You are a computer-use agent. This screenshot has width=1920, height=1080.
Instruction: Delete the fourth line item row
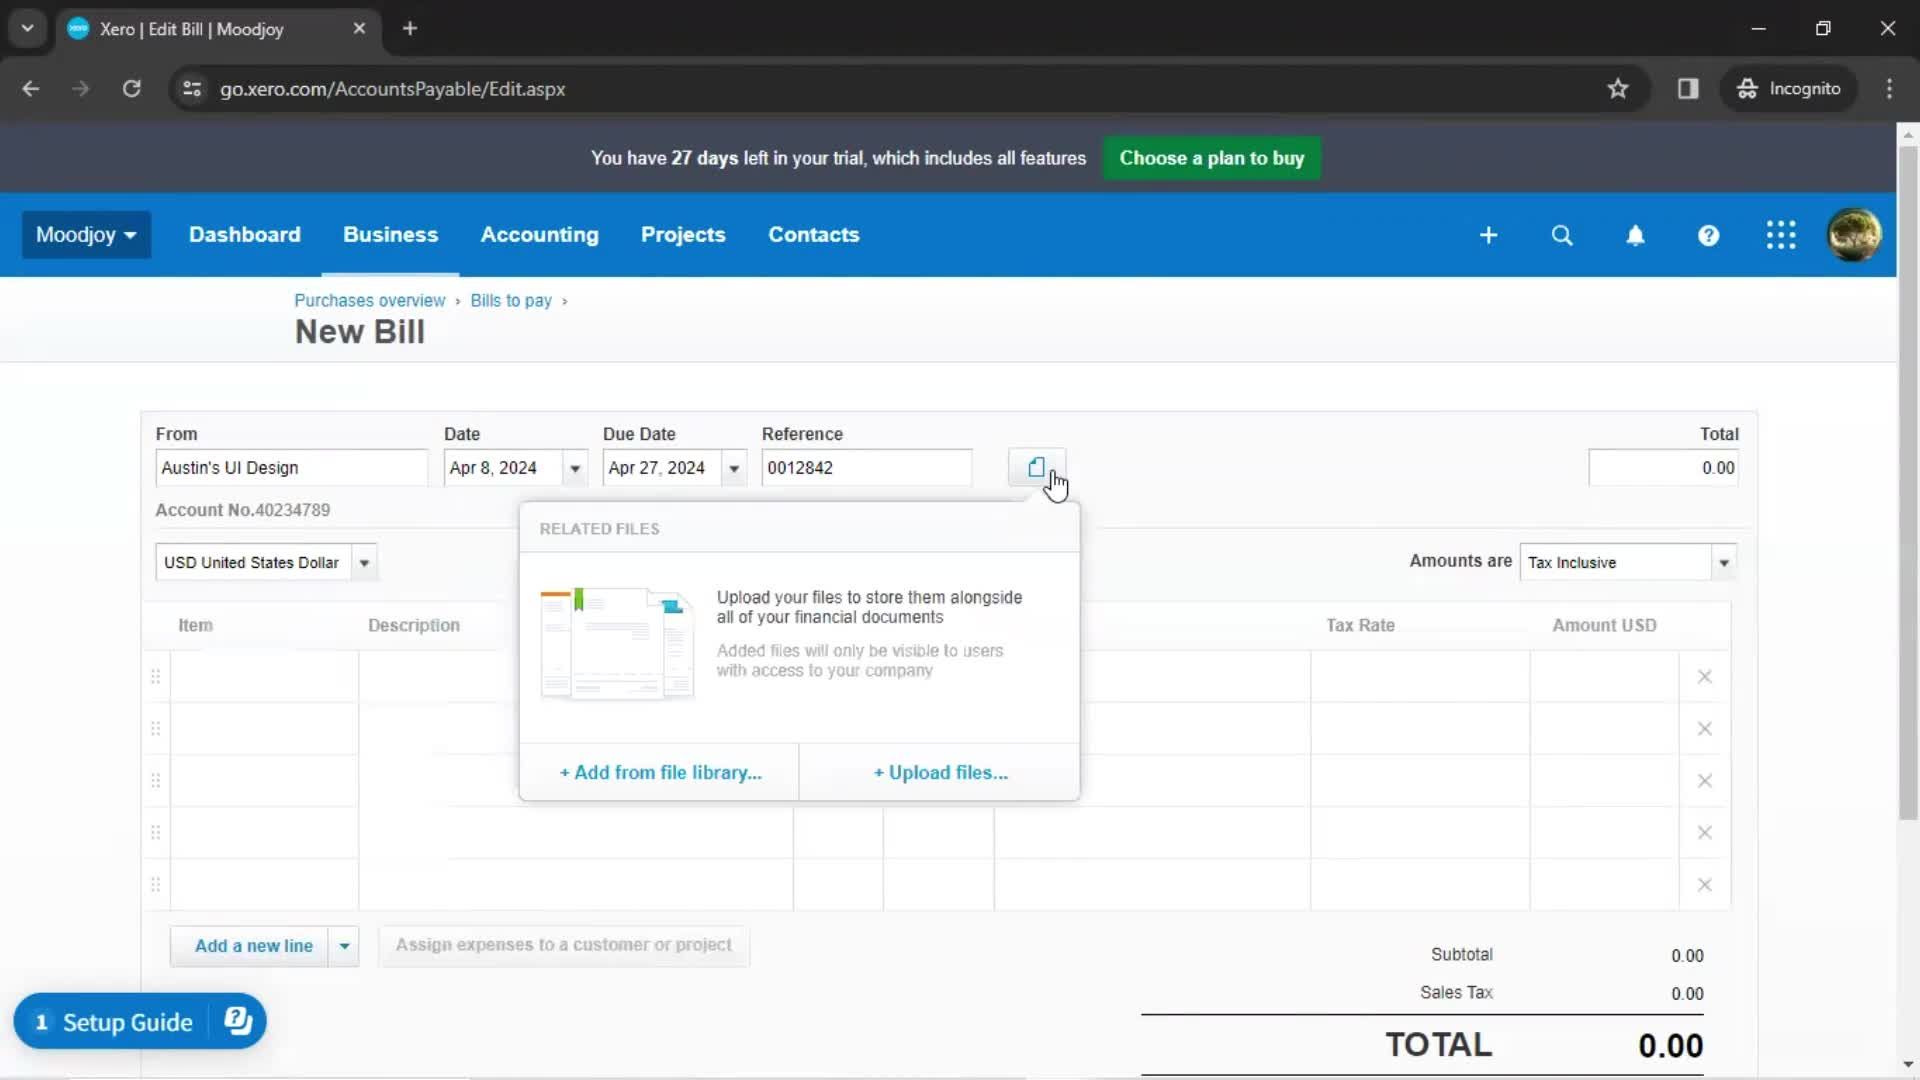[x=1705, y=833]
